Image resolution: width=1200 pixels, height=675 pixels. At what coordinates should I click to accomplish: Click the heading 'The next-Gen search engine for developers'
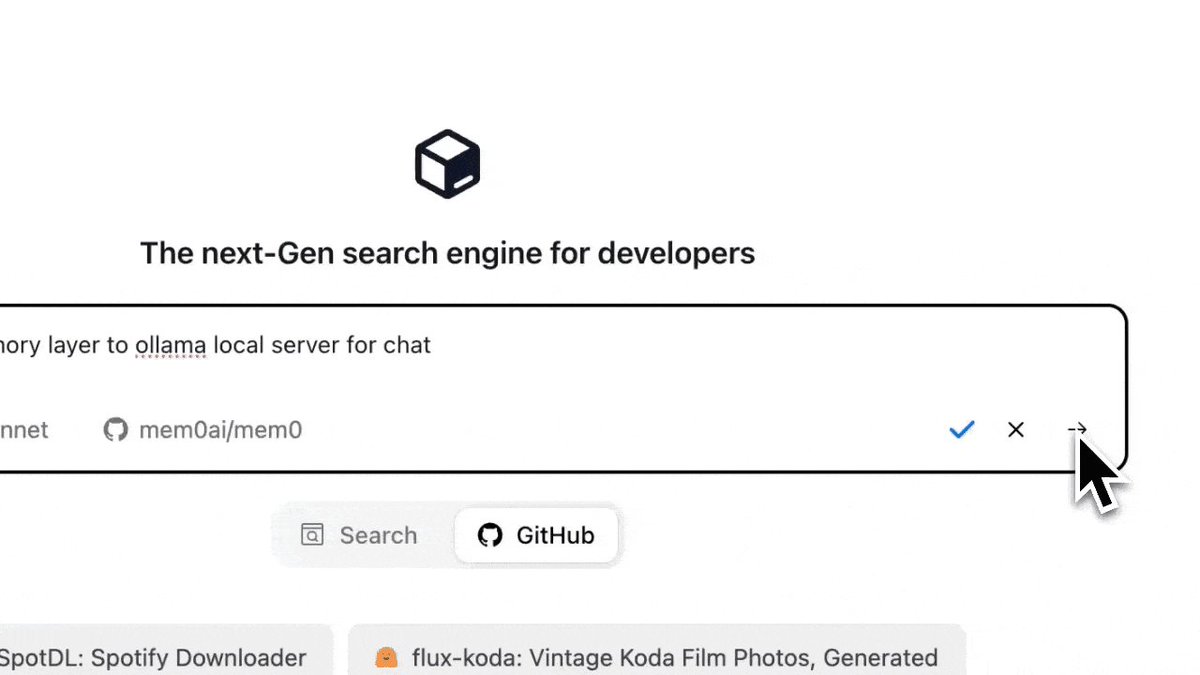coord(447,252)
